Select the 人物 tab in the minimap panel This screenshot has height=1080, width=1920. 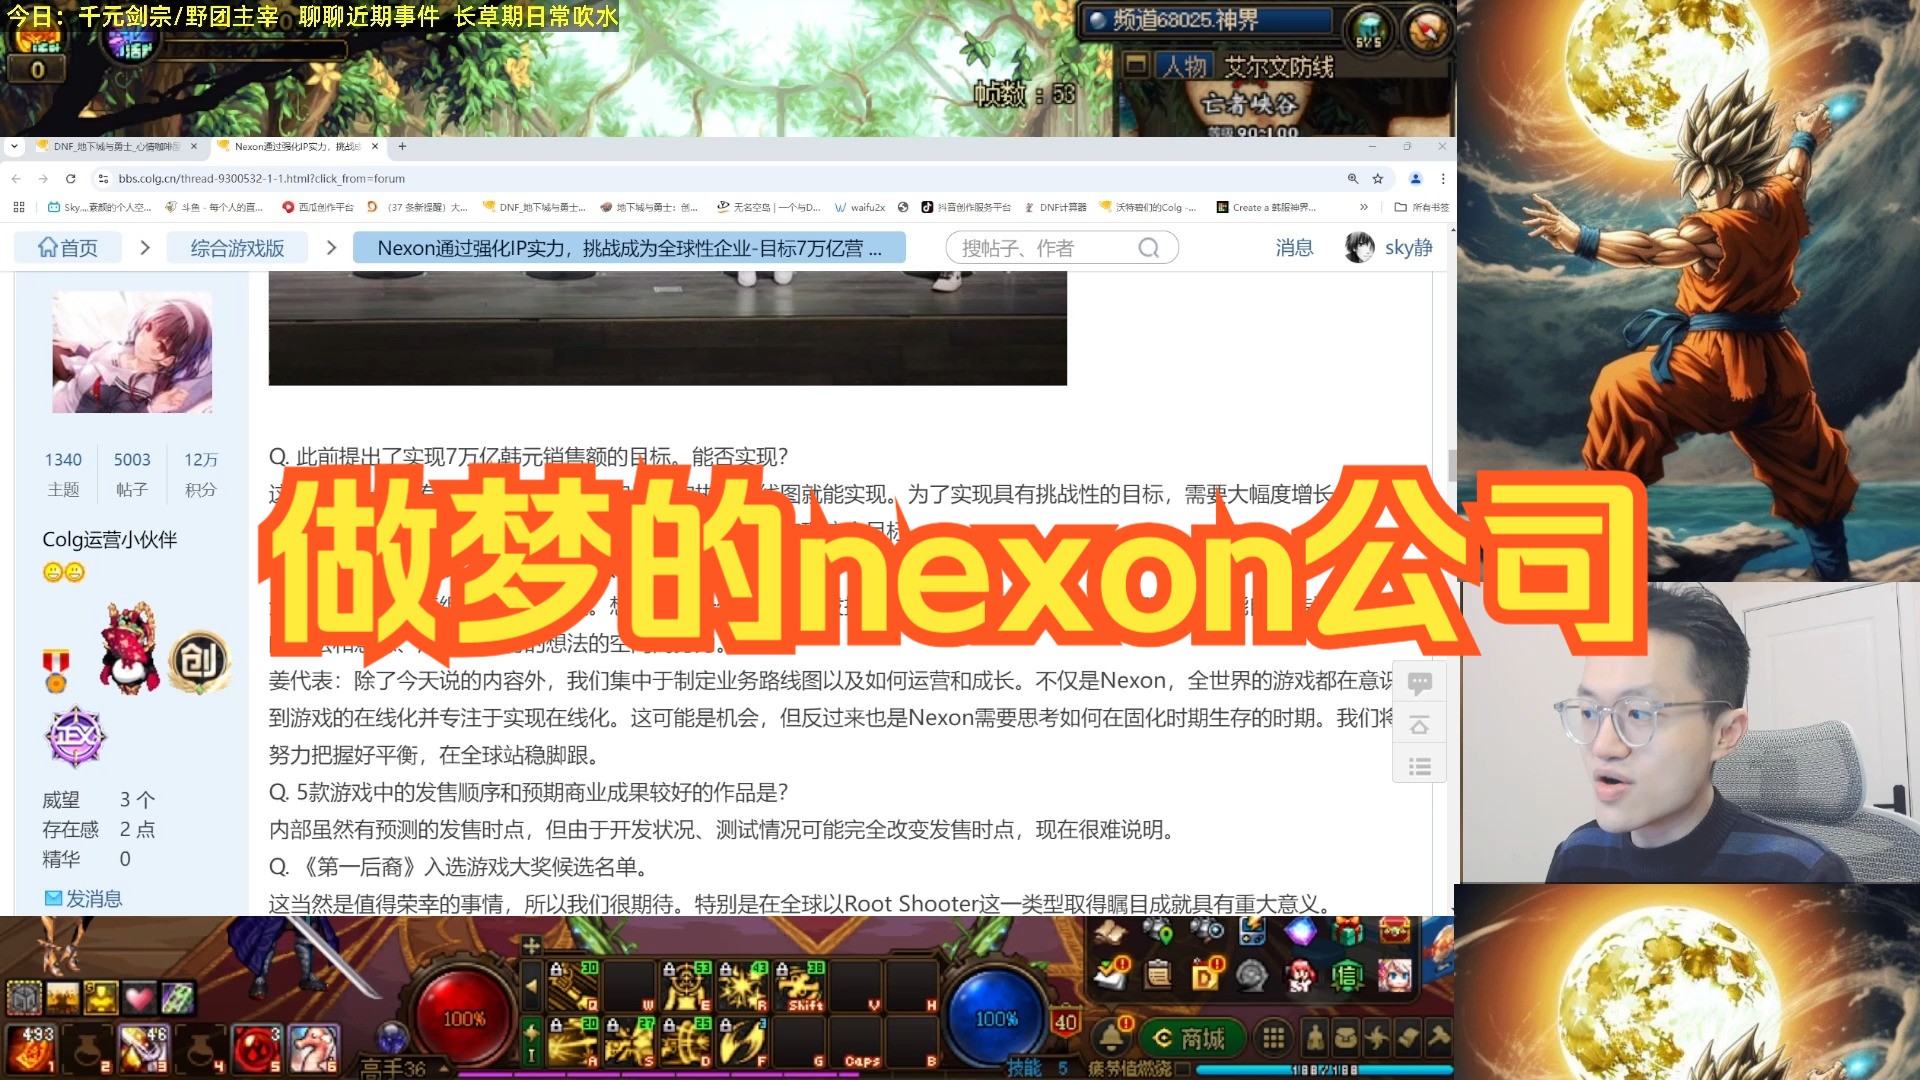(x=1185, y=67)
